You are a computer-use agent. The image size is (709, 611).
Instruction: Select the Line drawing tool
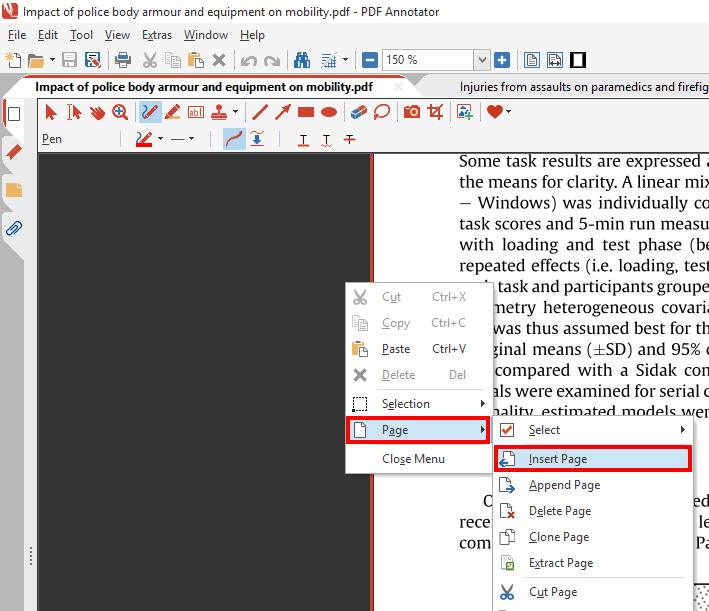point(260,112)
